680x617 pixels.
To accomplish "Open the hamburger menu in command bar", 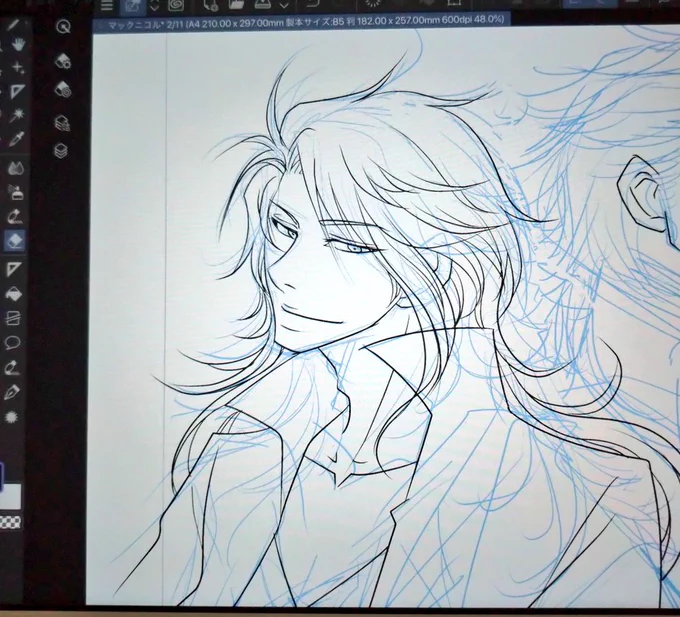I will (x=107, y=5).
